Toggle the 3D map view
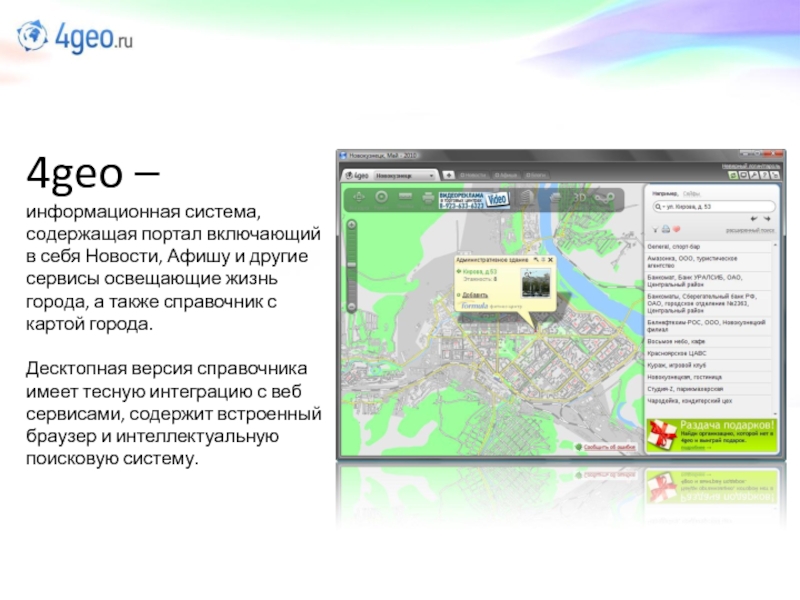This screenshot has width=800, height=600. pos(579,197)
